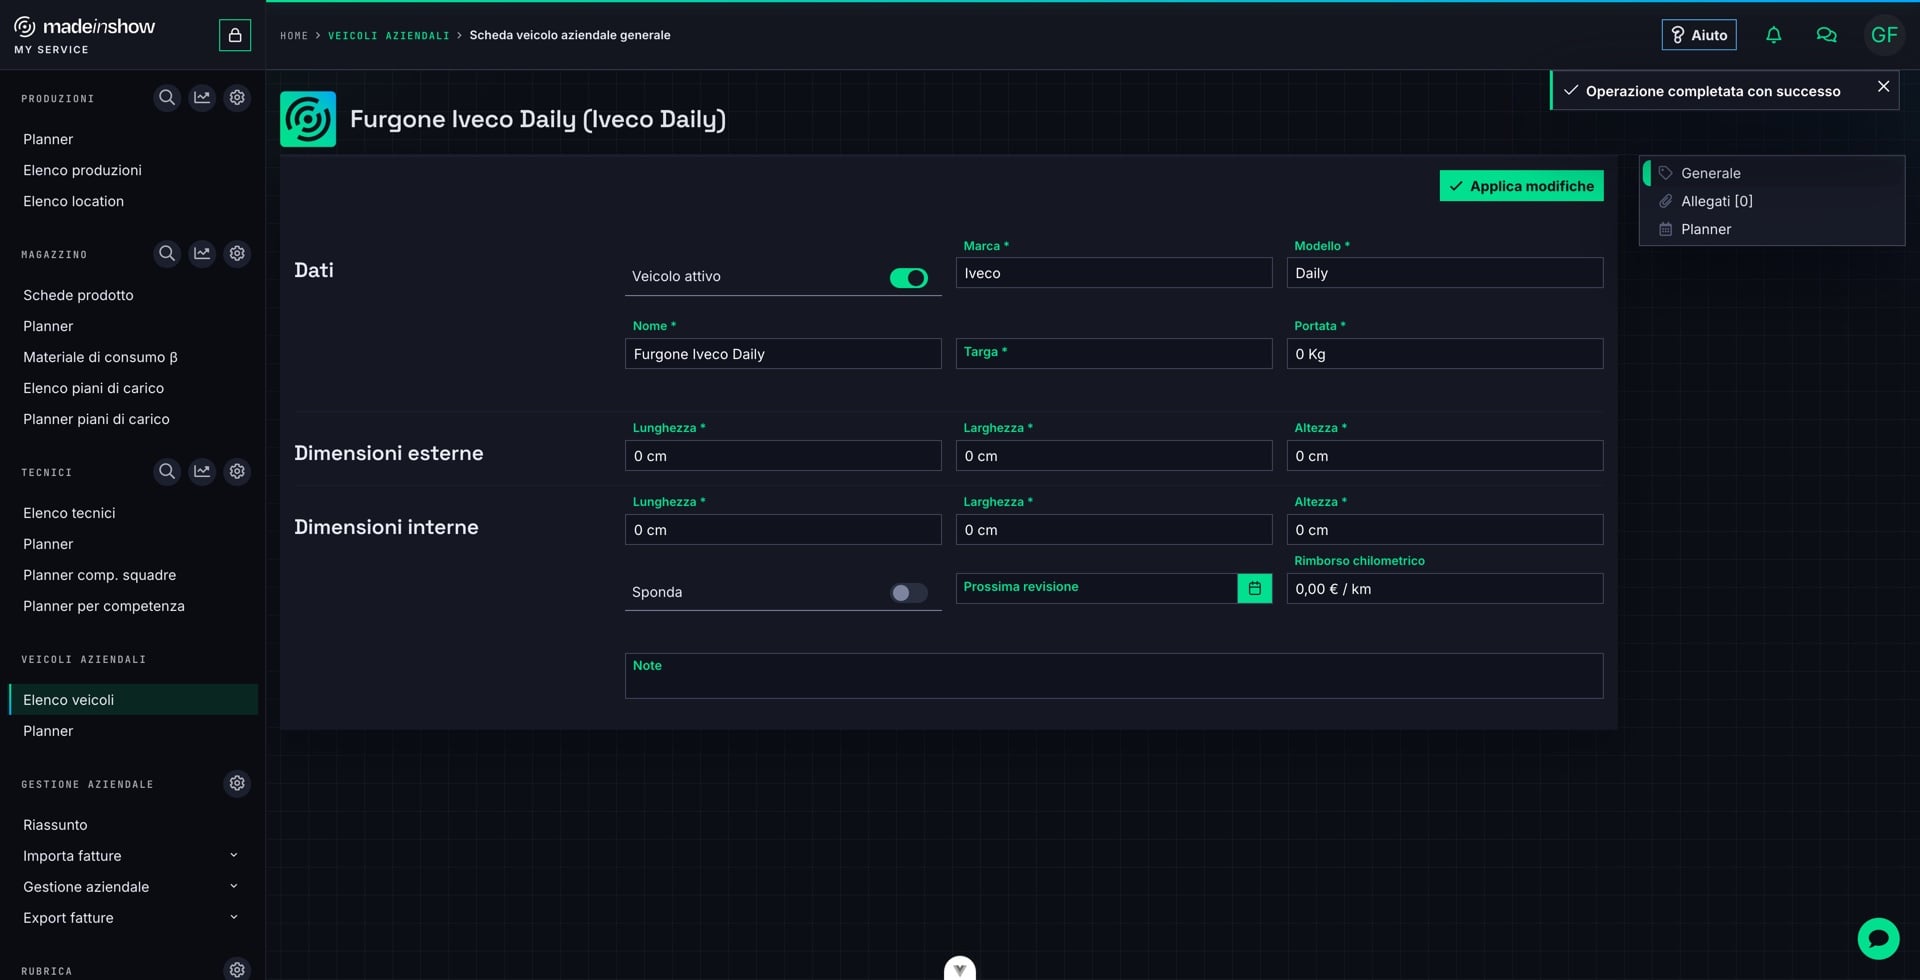Open Gestione Aziendale settings gear
Screen dimensions: 1920x980
[x=237, y=783]
